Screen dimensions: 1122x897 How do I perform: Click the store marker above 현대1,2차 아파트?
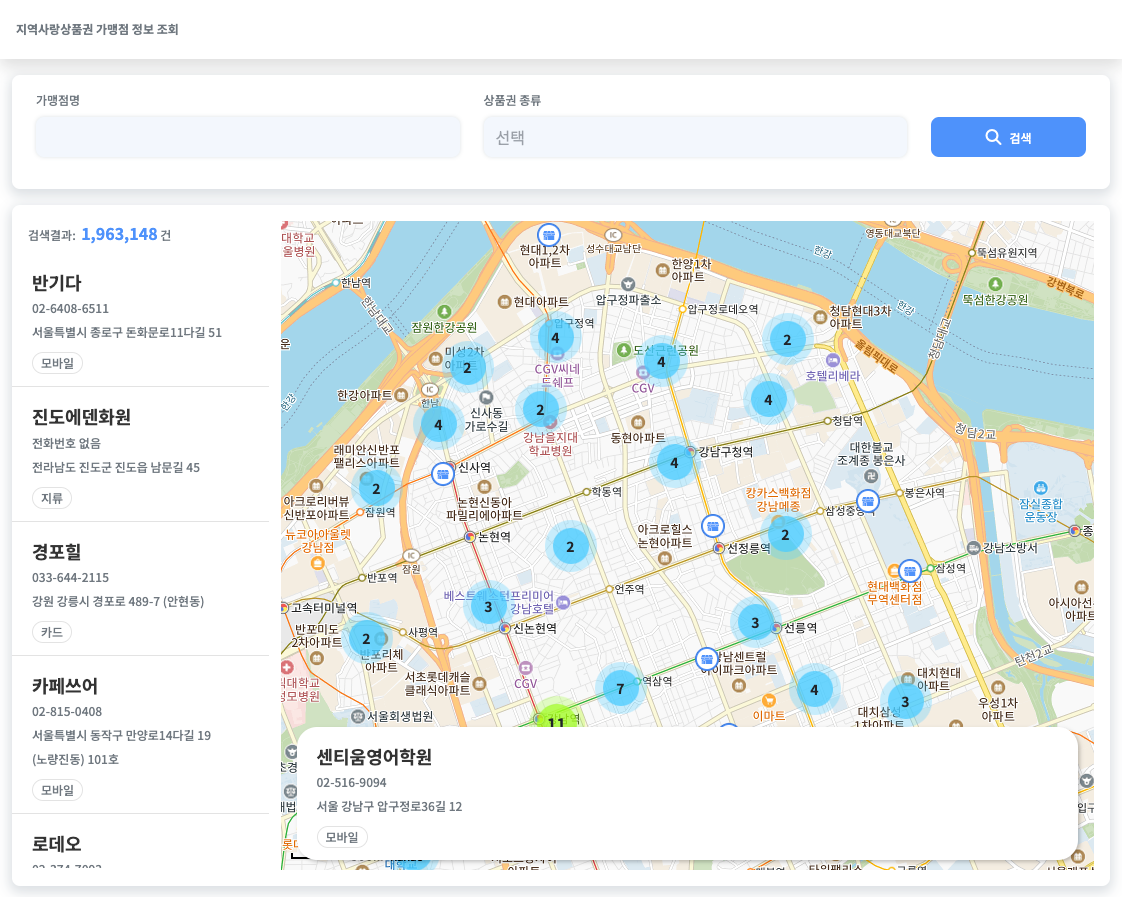pyautogui.click(x=548, y=234)
